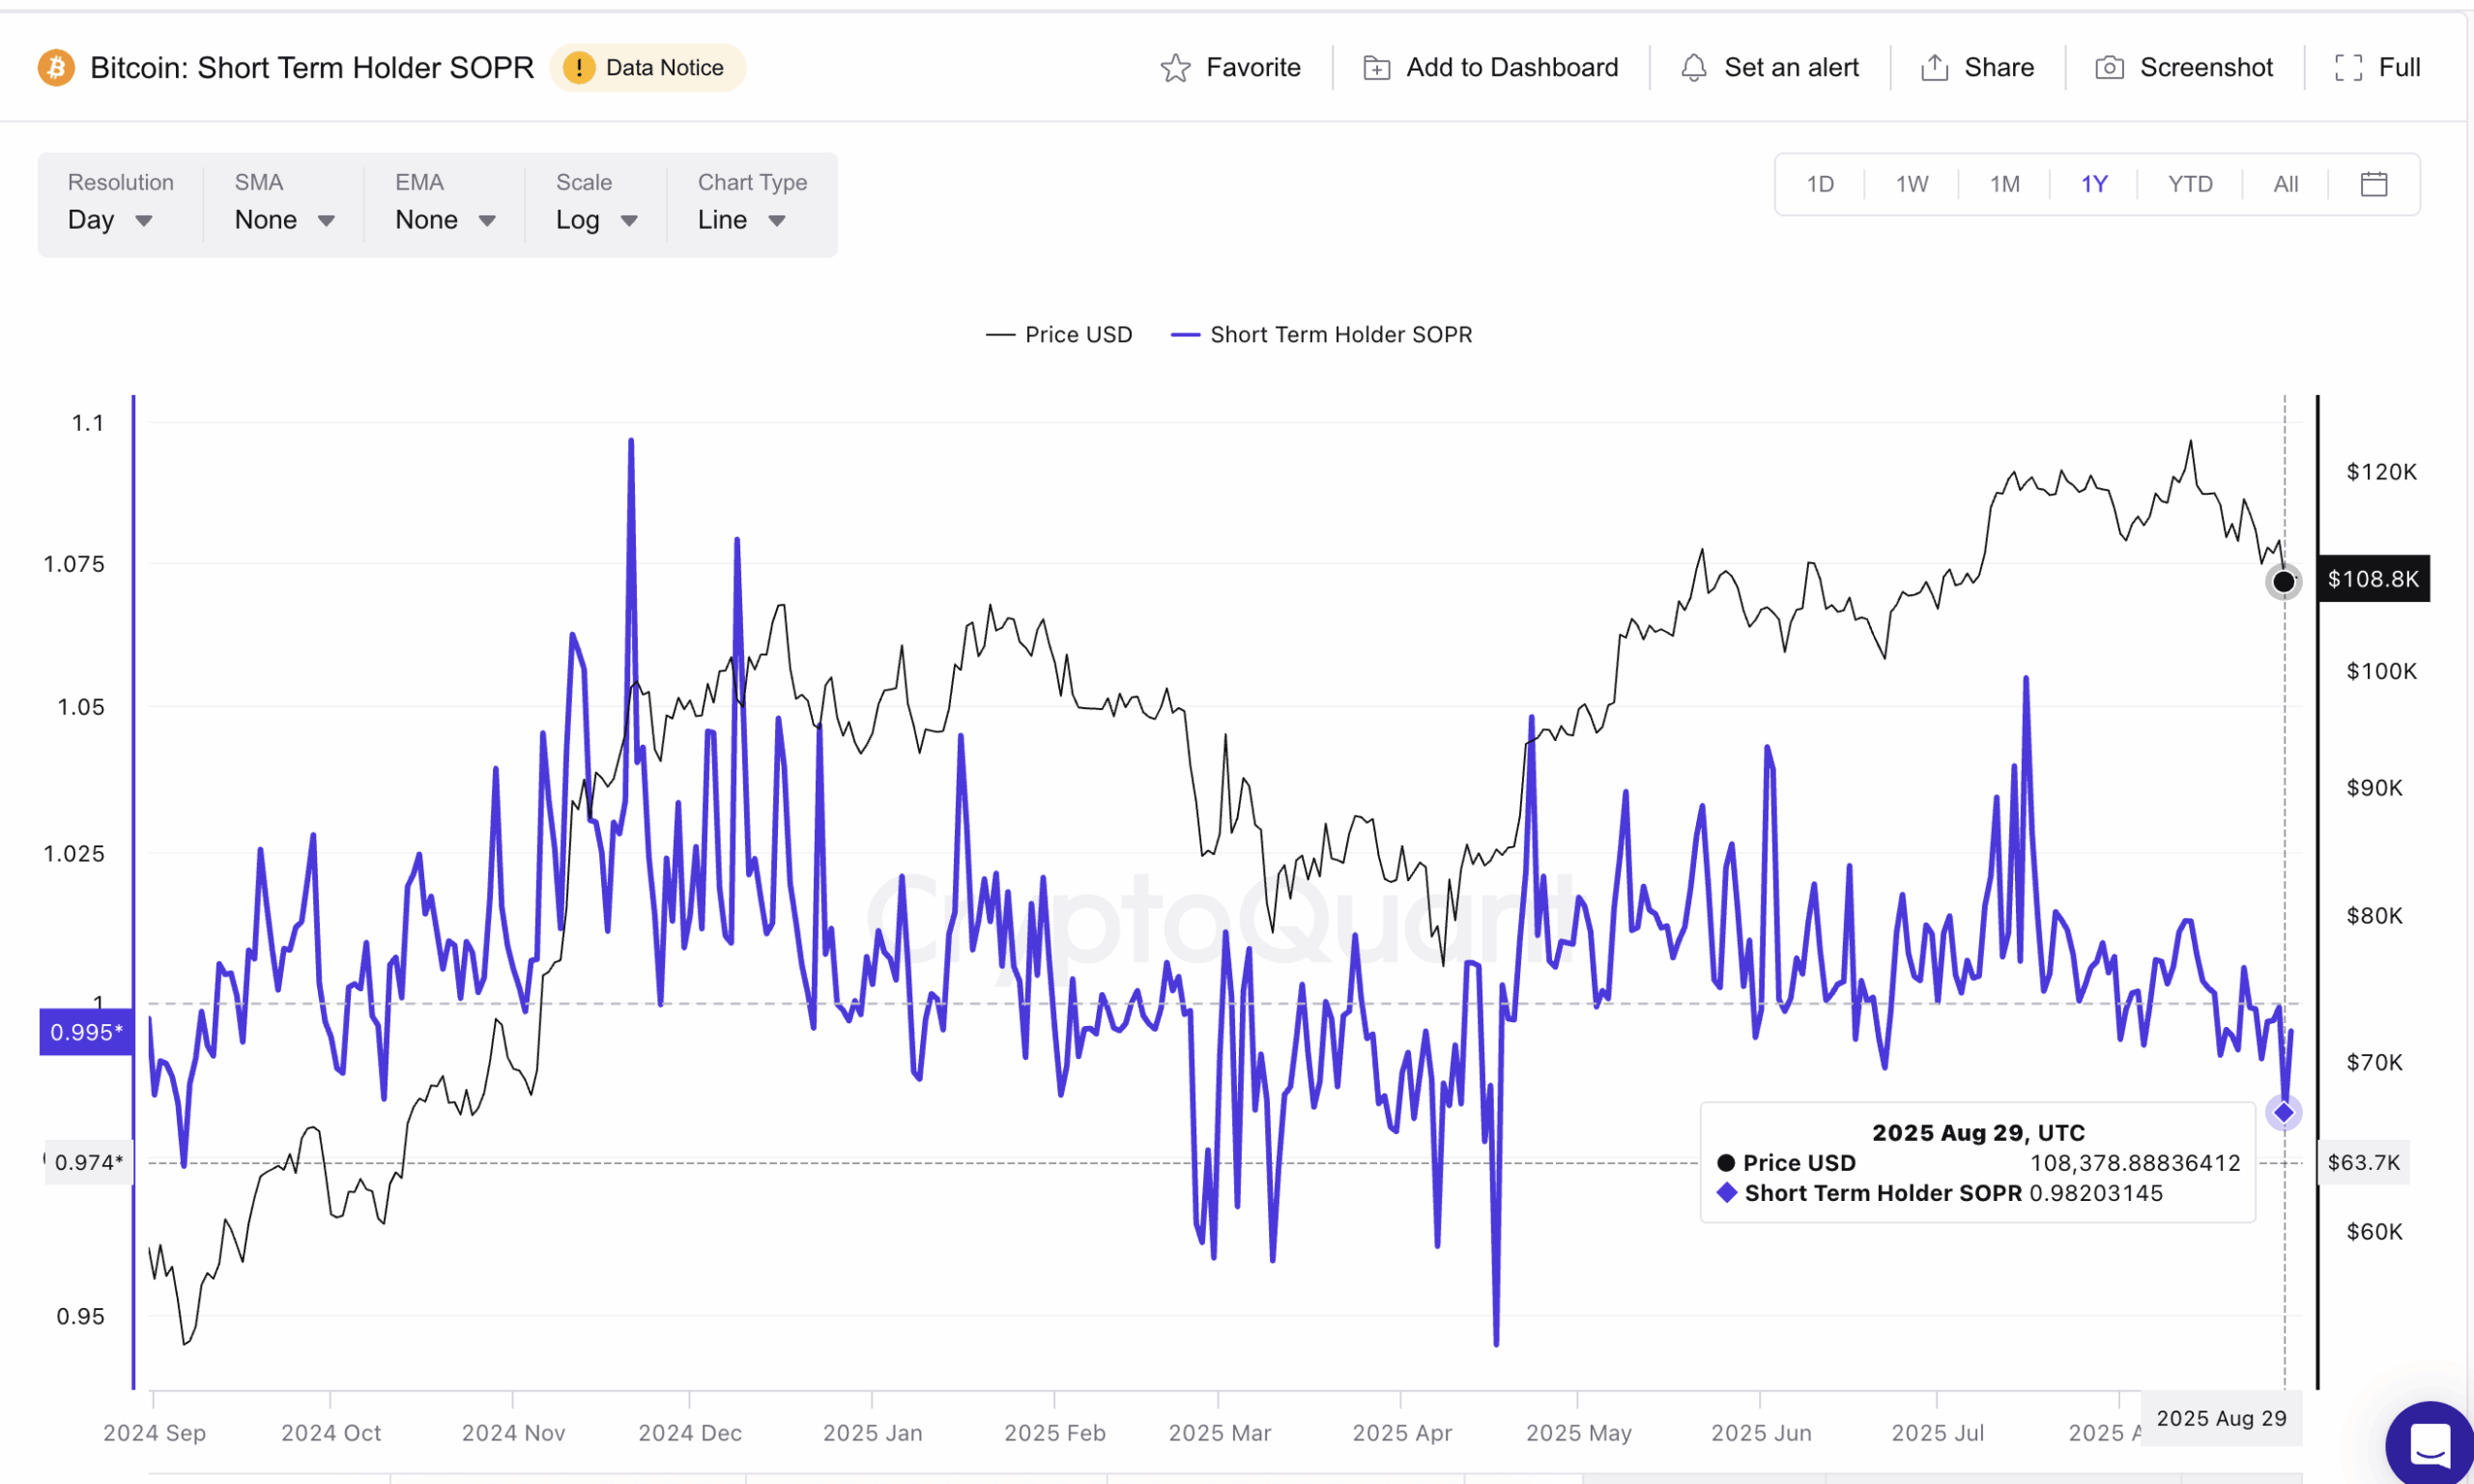This screenshot has width=2474, height=1484.
Task: Open the Data Notice badge
Action: click(x=648, y=68)
